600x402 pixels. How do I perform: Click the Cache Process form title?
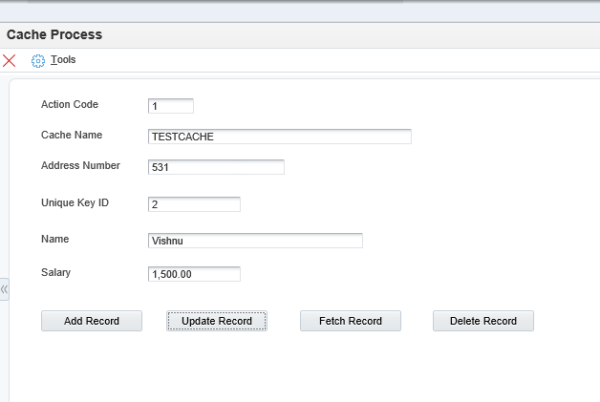coord(54,35)
